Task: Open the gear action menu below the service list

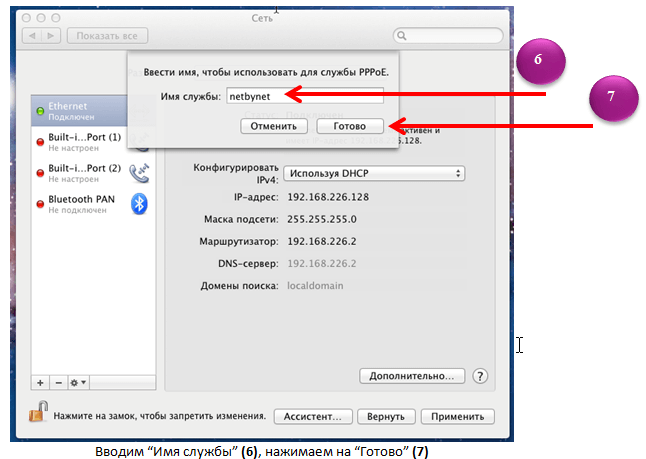Action: [77, 382]
